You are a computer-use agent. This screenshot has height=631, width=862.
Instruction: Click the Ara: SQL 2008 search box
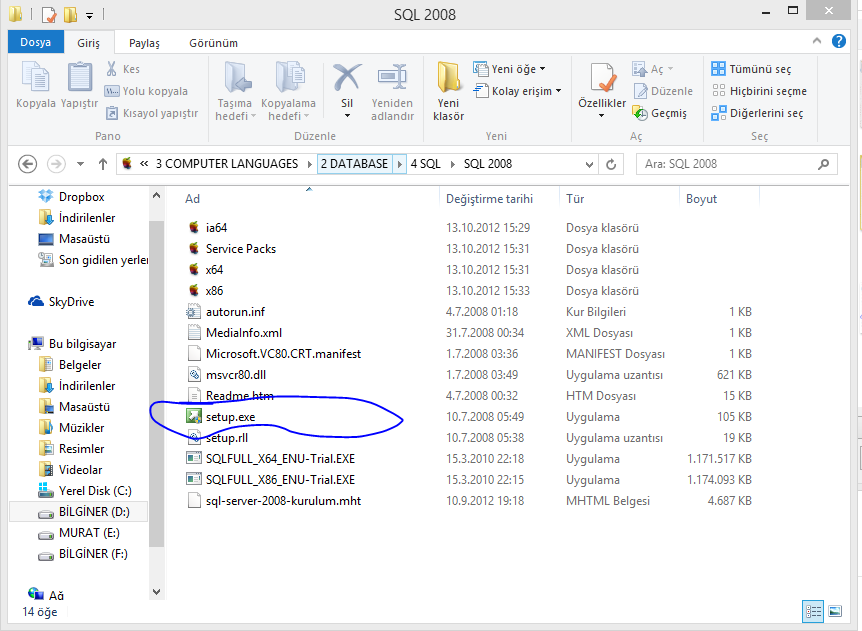(x=737, y=164)
